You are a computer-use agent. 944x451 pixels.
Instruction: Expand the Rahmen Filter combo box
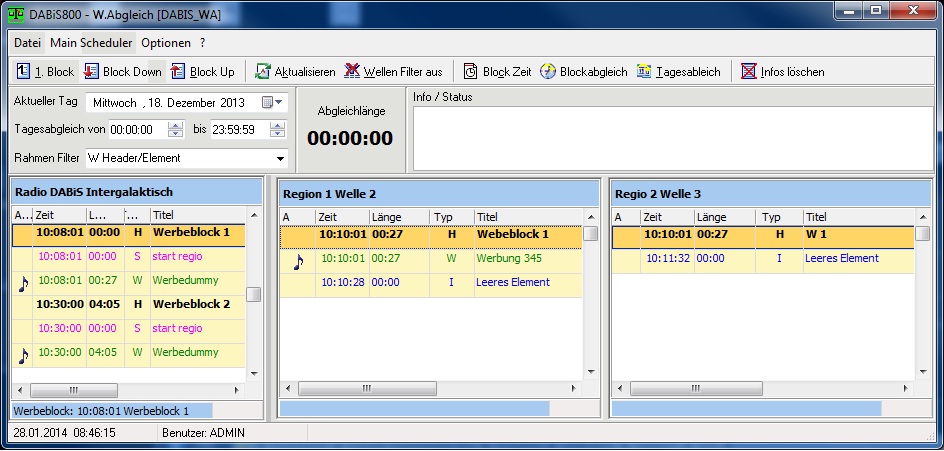tap(279, 158)
